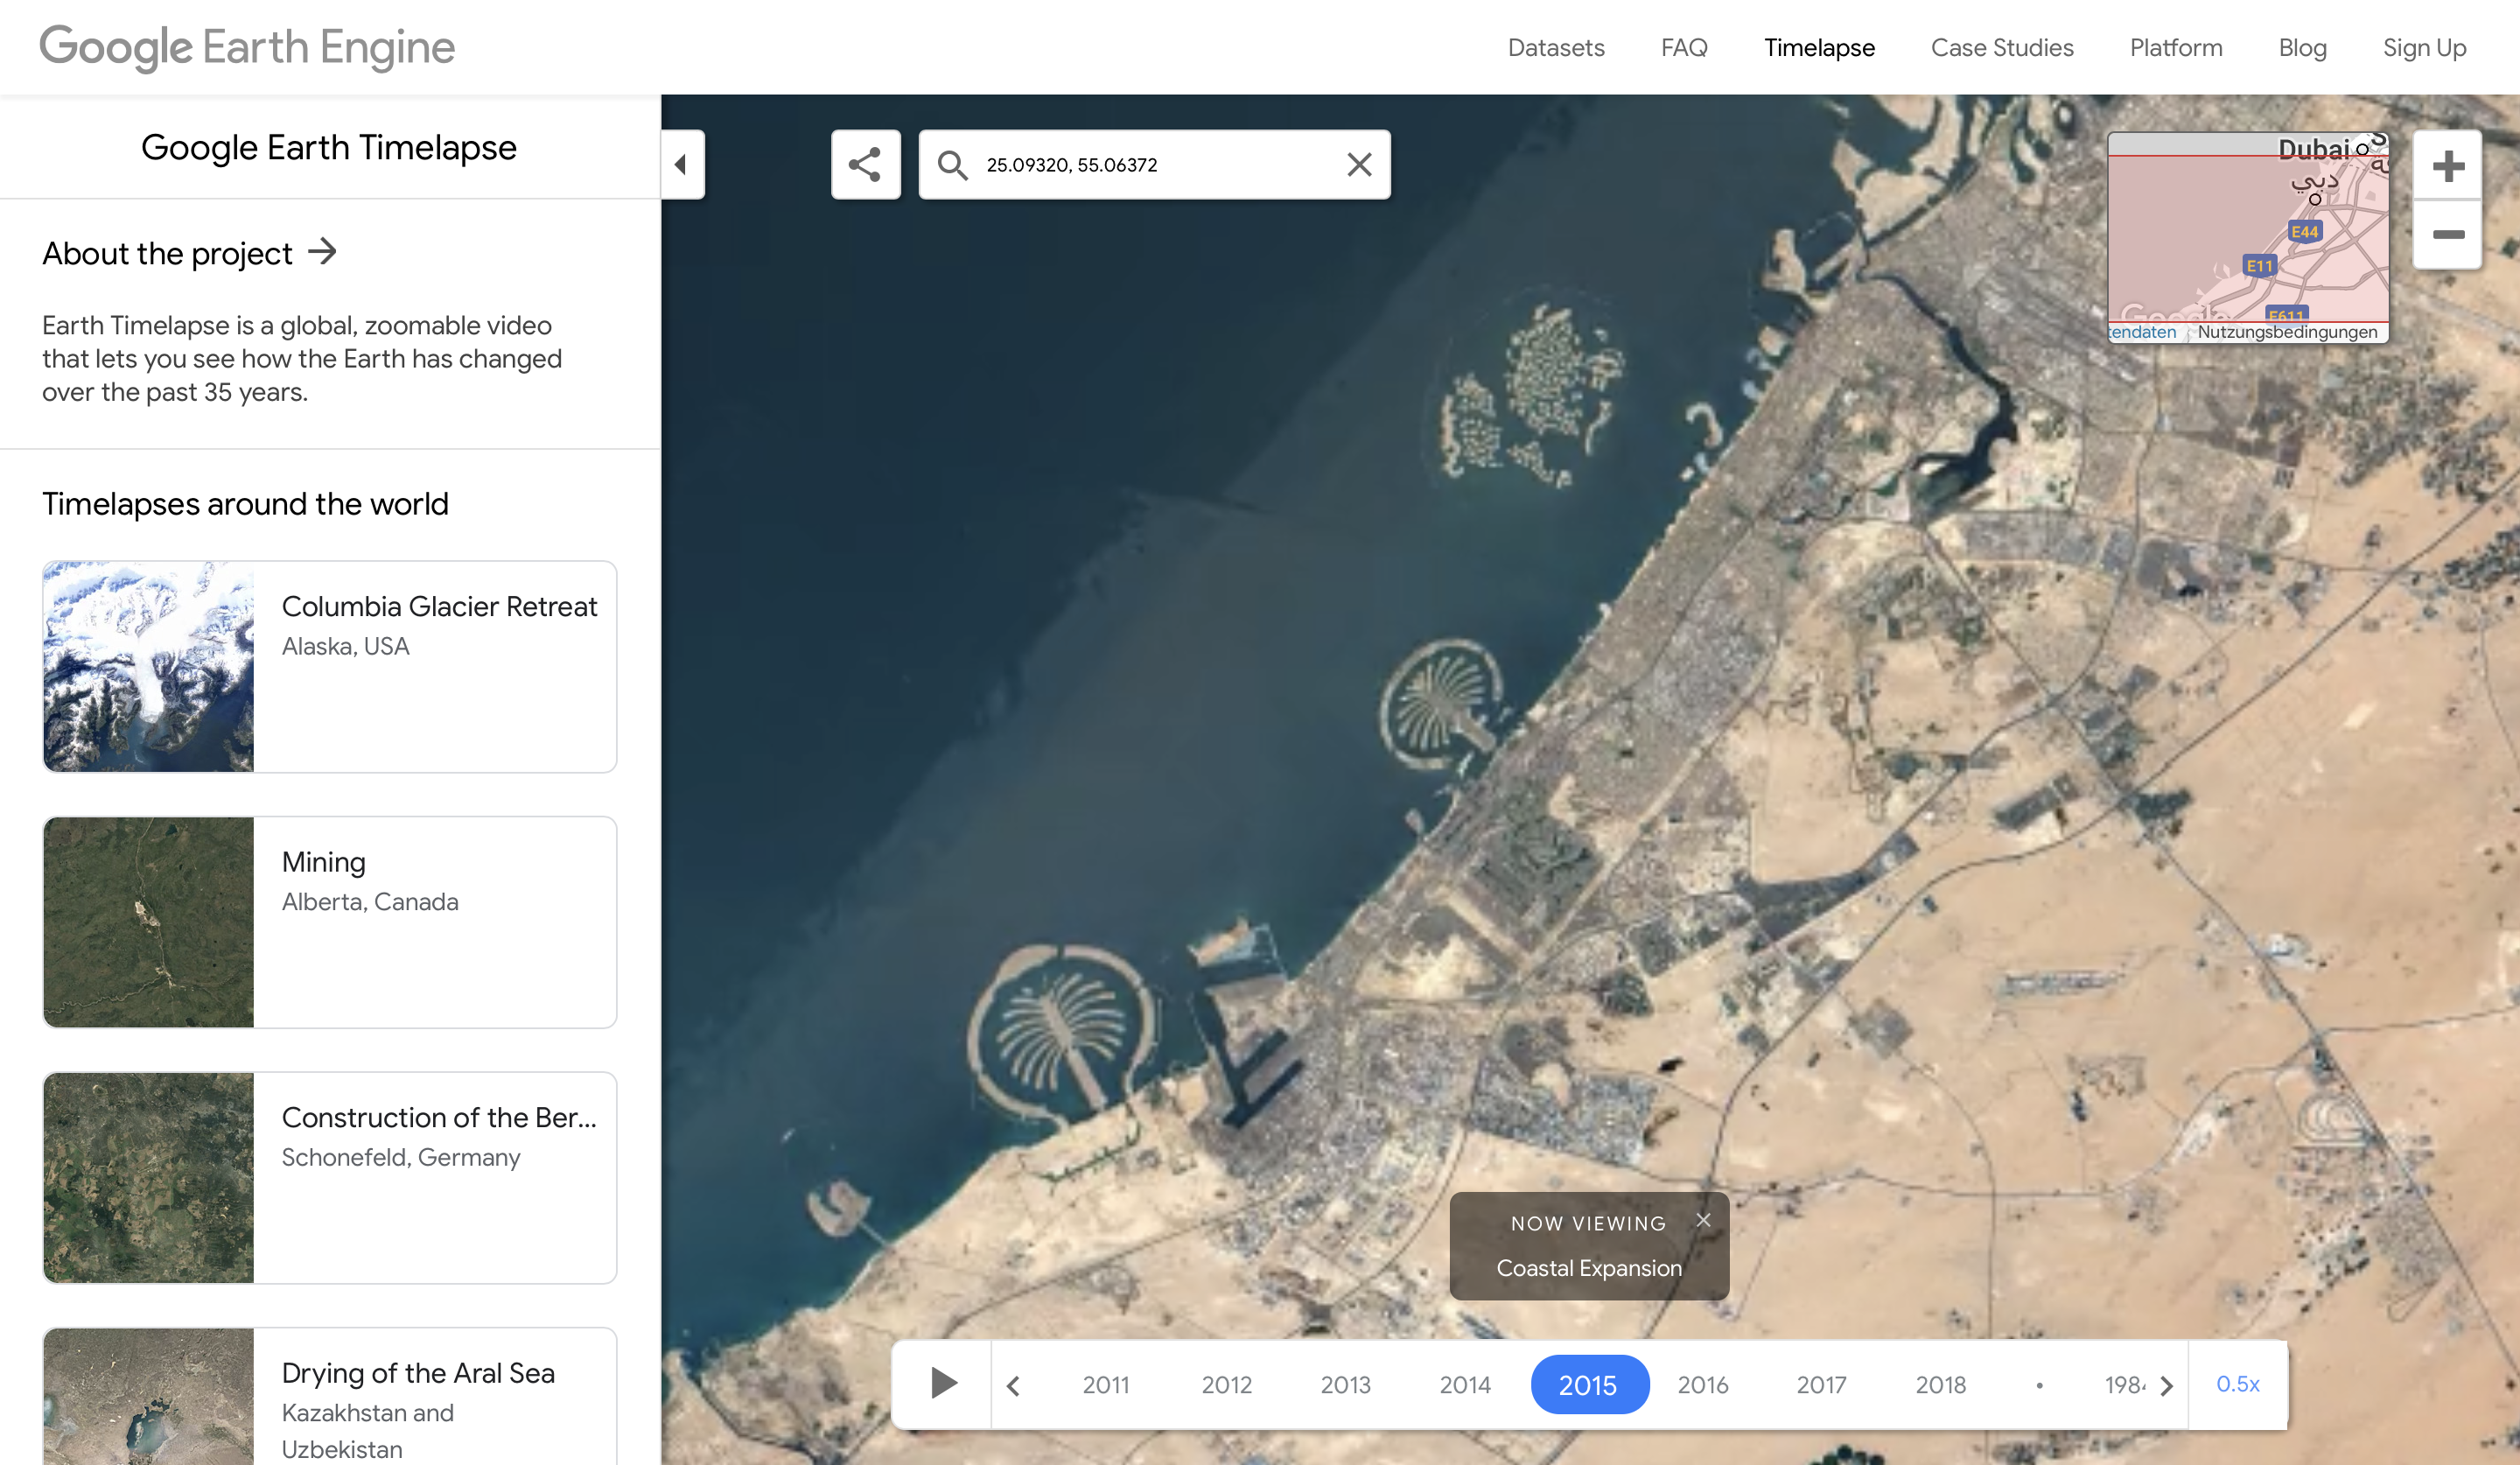Open the Datasets menu item

1556,48
